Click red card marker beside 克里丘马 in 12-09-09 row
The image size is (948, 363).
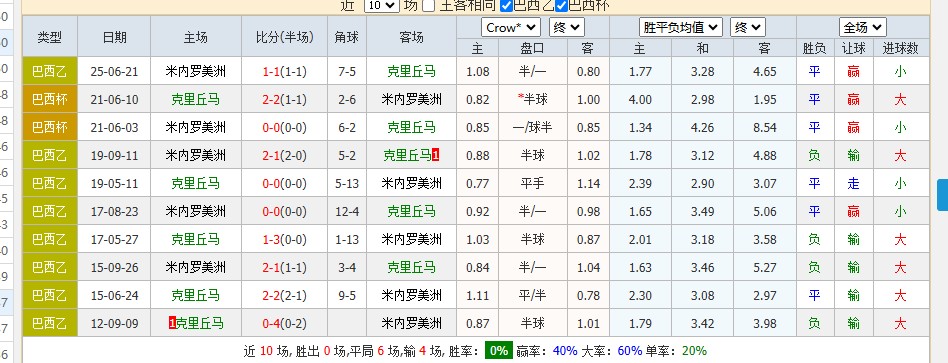[x=172, y=323]
